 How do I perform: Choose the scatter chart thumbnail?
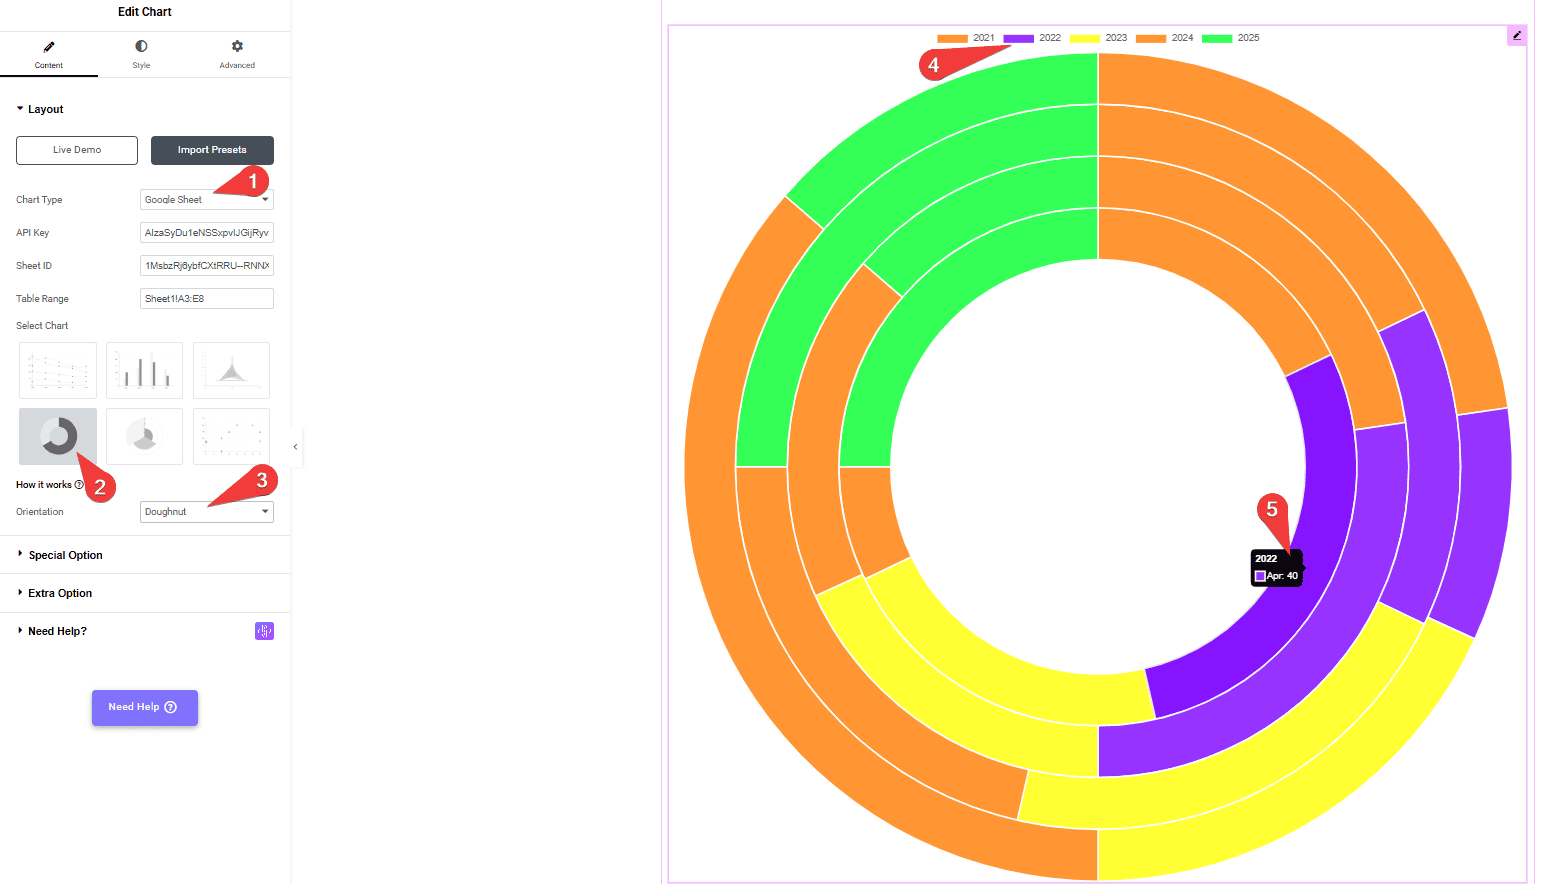point(231,436)
